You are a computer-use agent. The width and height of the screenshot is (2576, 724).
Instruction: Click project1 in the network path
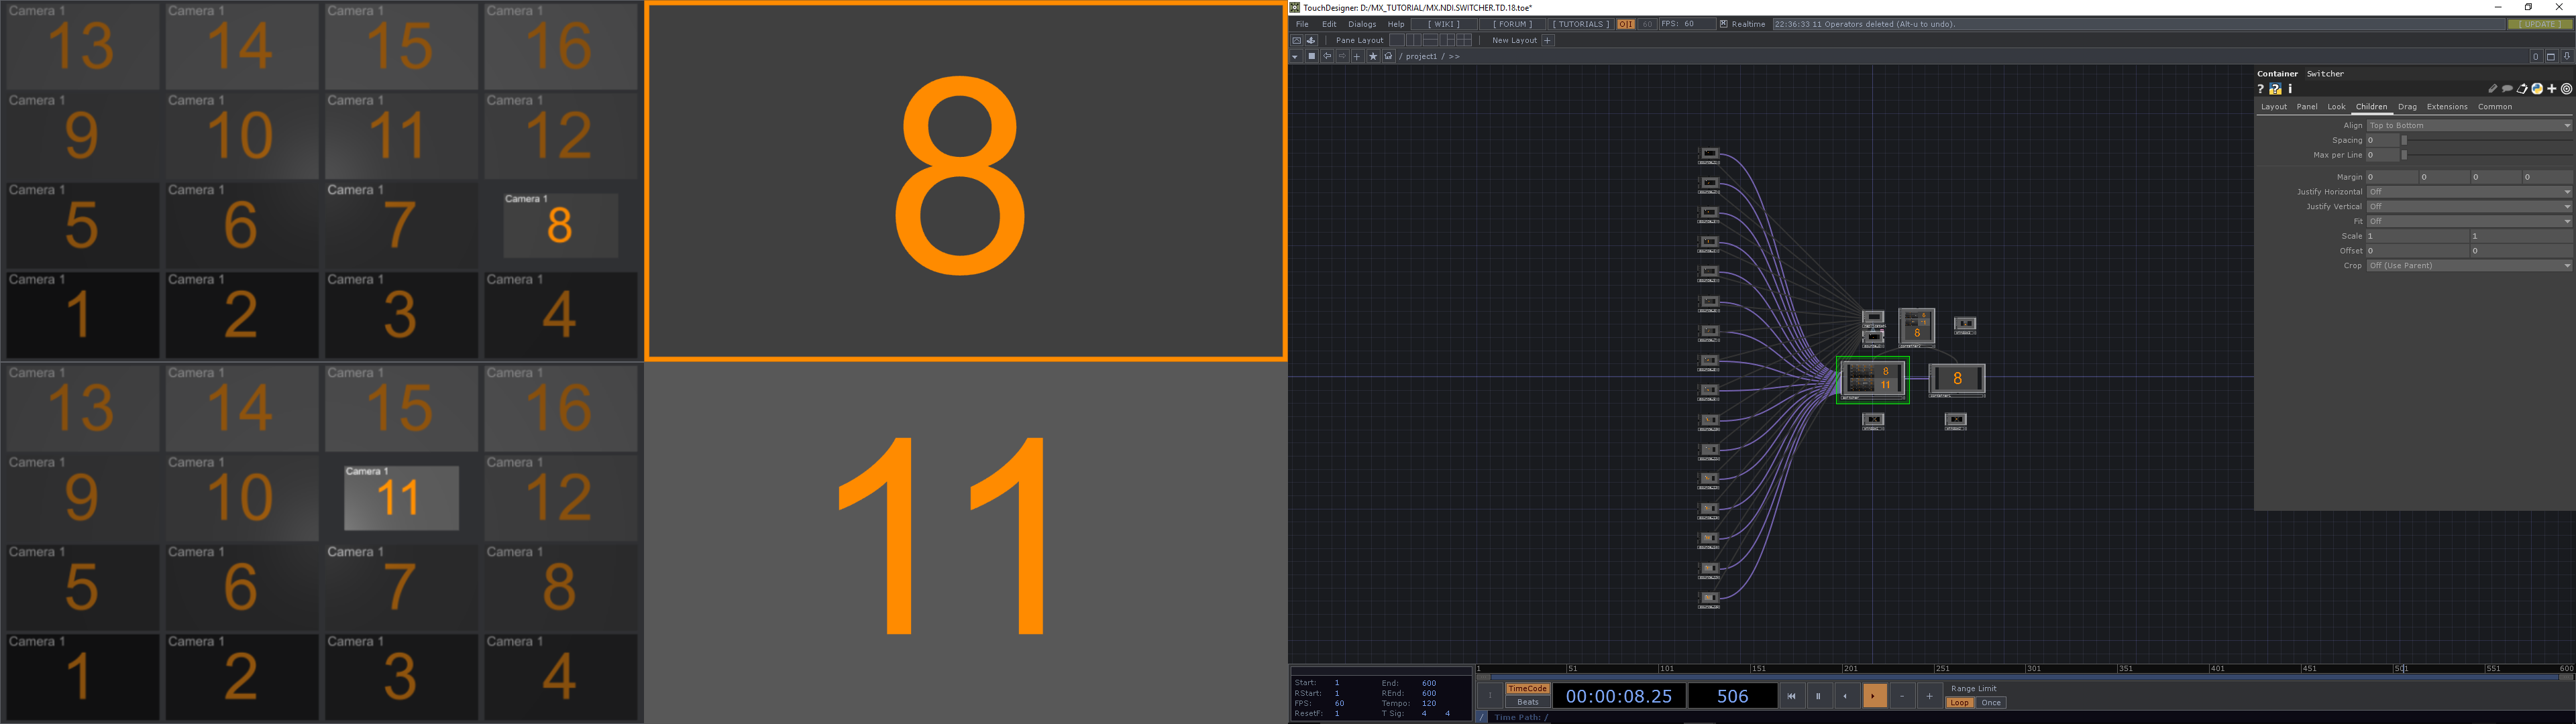click(x=1421, y=57)
